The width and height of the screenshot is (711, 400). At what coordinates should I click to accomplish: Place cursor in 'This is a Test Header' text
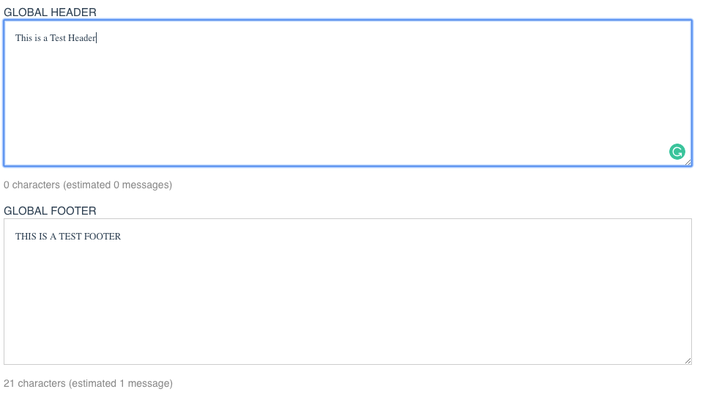(55, 38)
